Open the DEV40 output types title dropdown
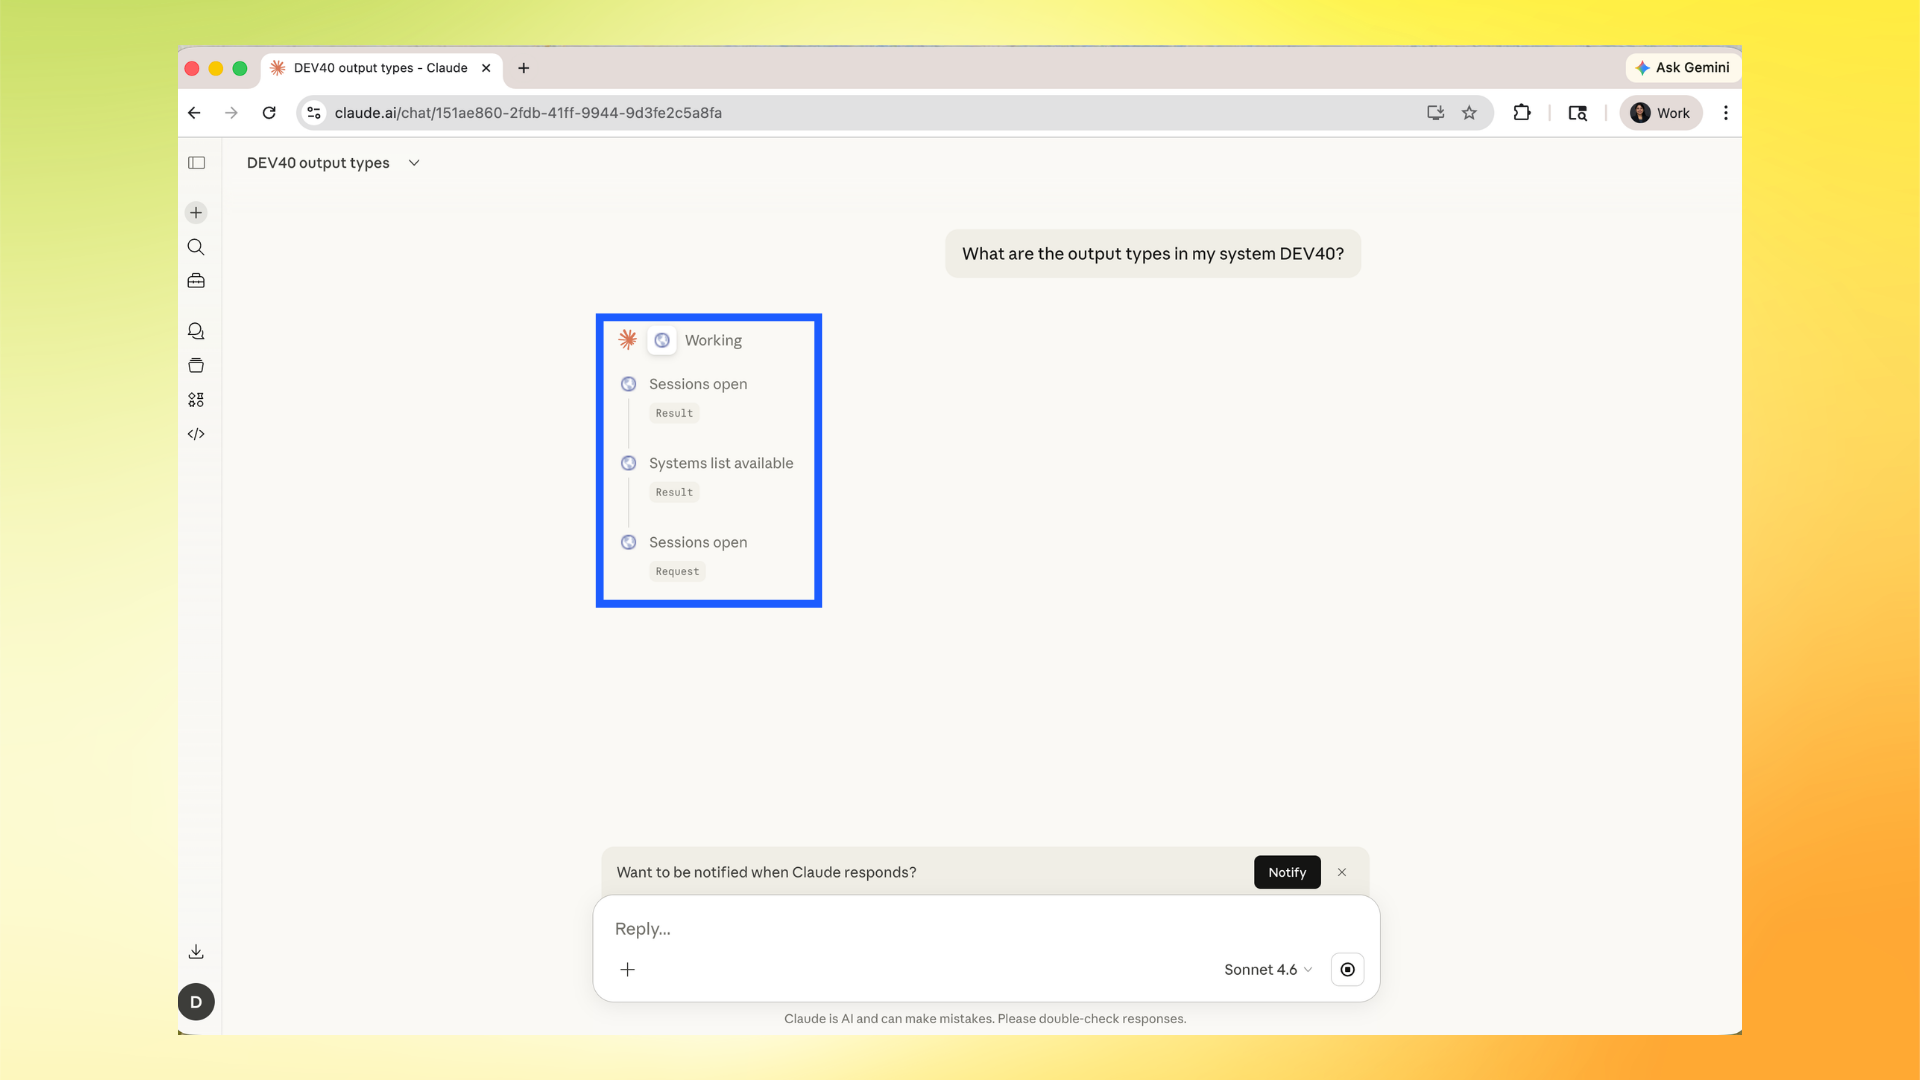Viewport: 1920px width, 1080px height. pos(414,162)
